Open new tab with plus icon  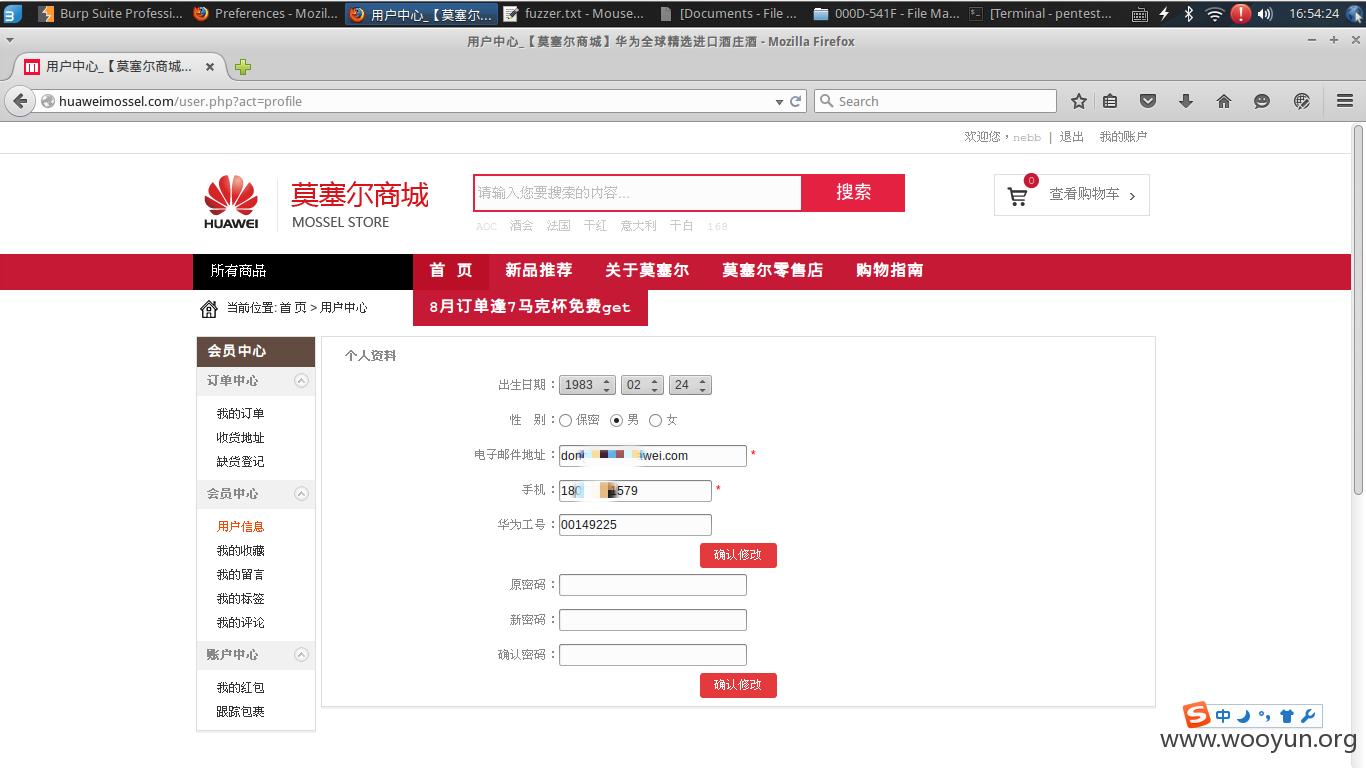click(243, 67)
